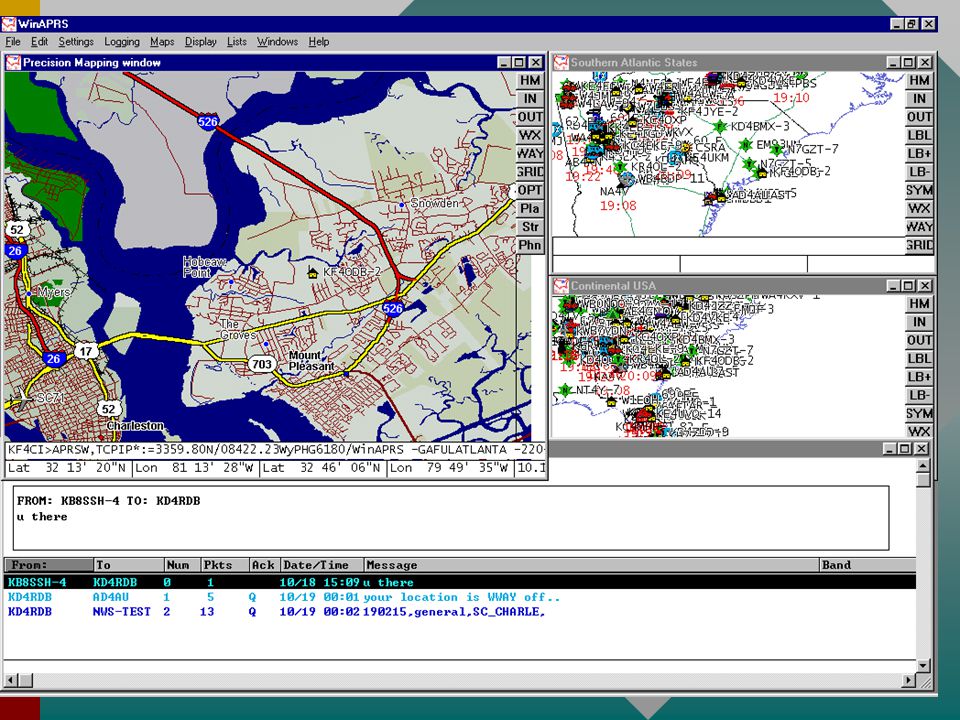The image size is (960, 720).
Task: Click the Date/Time column header
Action: pyautogui.click(x=322, y=565)
